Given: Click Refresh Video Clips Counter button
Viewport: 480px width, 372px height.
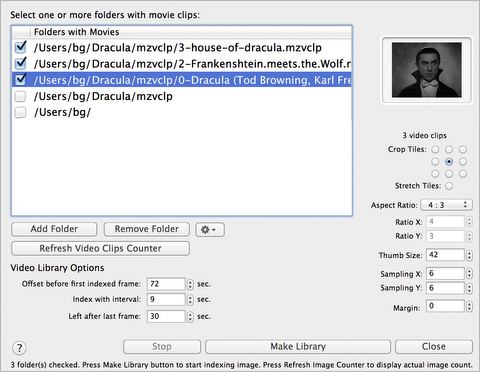Looking at the screenshot, I should (101, 249).
